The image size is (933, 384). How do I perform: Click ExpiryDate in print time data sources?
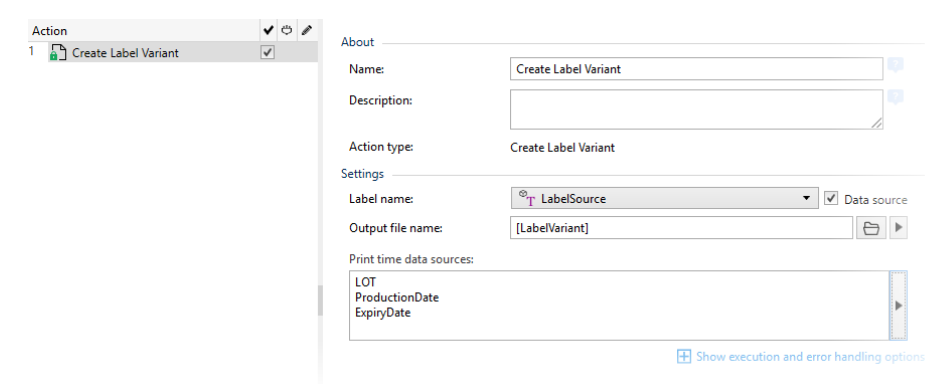point(383,313)
